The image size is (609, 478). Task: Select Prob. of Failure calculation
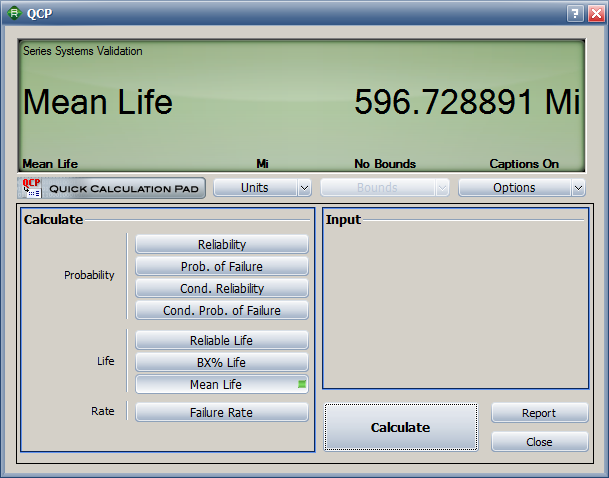coord(222,266)
